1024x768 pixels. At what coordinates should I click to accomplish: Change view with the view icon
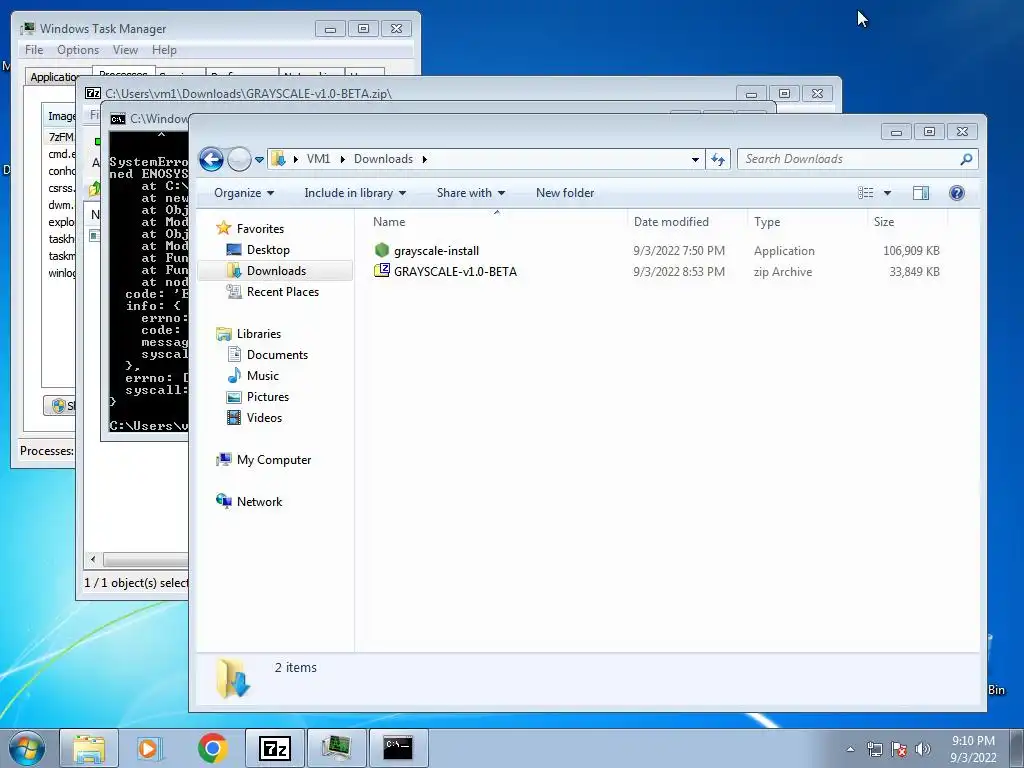pyautogui.click(x=866, y=193)
